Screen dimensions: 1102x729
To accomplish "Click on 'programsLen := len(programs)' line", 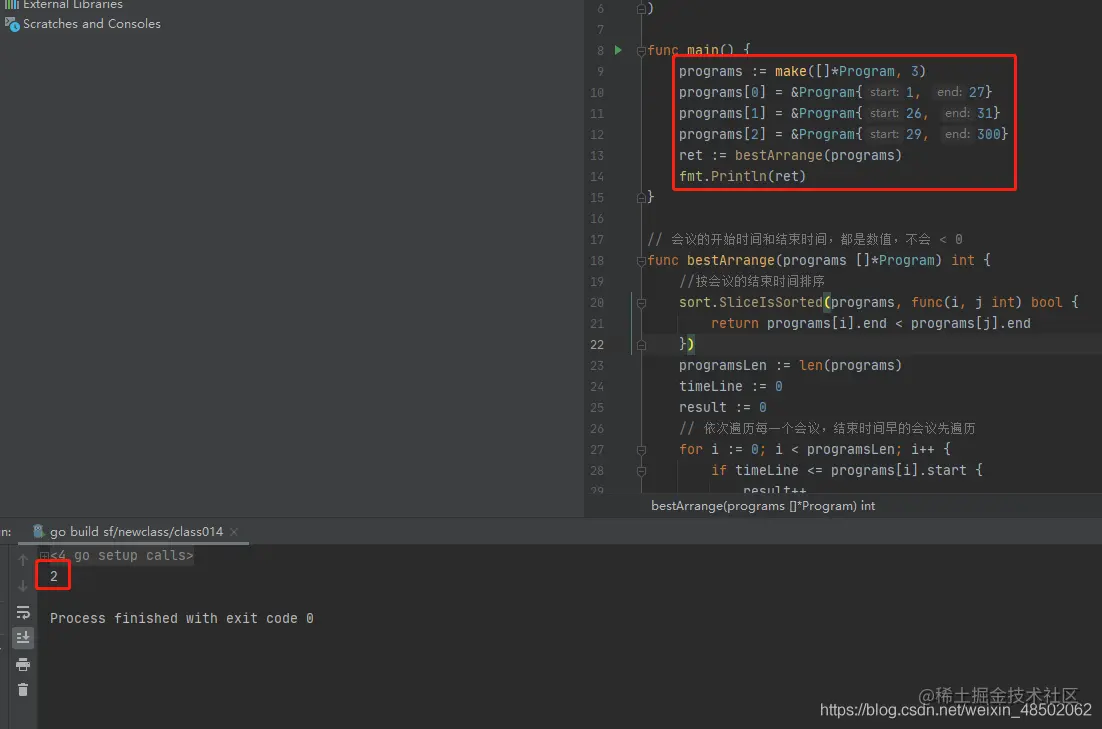I will (x=790, y=366).
